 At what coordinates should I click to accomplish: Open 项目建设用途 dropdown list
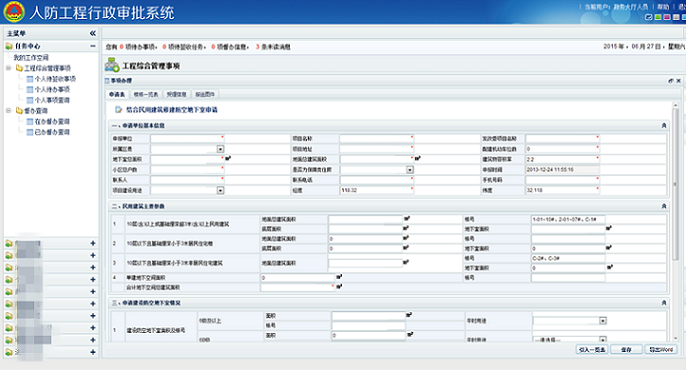tap(220, 191)
